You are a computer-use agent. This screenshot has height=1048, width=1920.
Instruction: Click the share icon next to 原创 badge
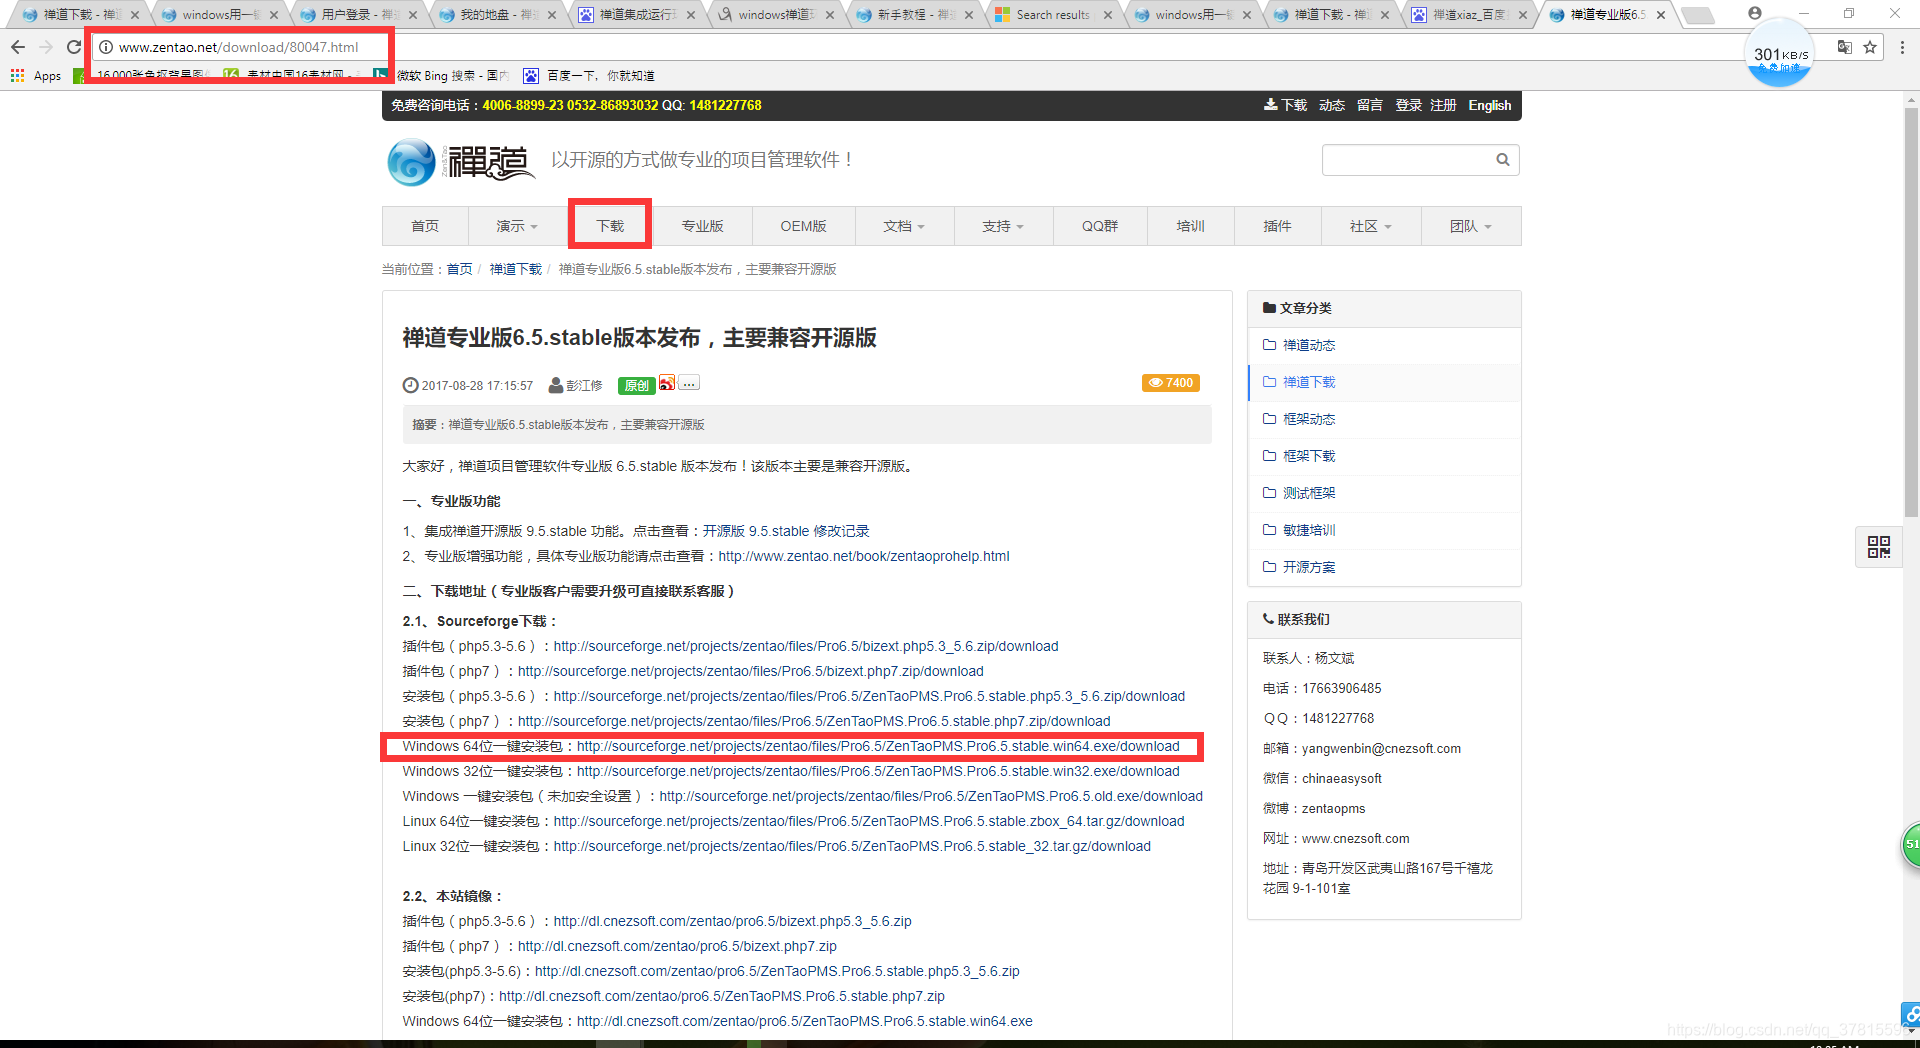667,383
